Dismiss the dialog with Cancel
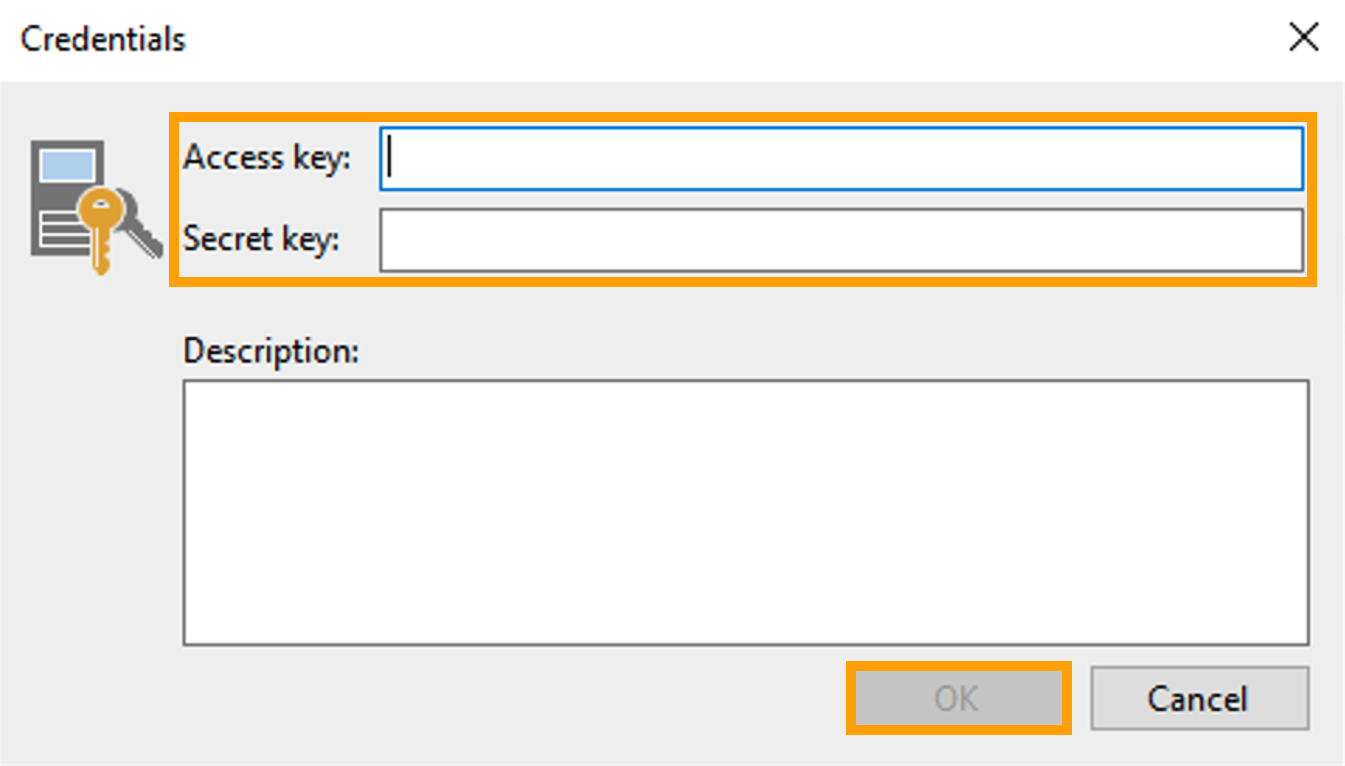The width and height of the screenshot is (1345, 766). pyautogui.click(x=1198, y=698)
